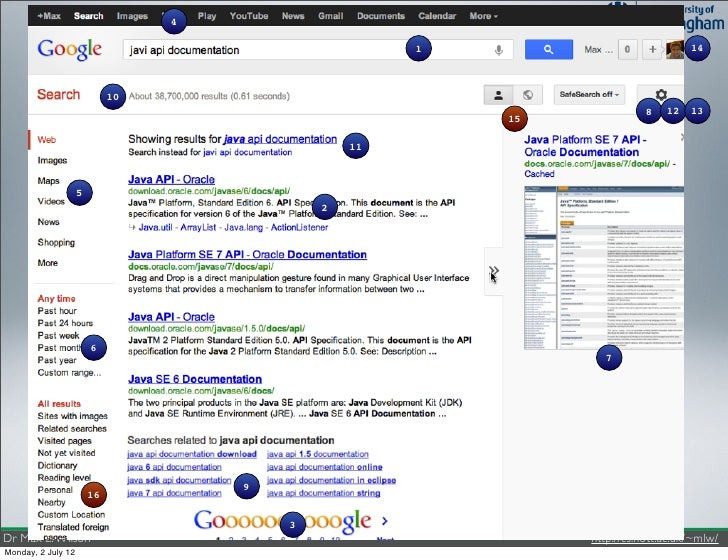Choose Custom range time filter
The width and height of the screenshot is (728, 560).
pos(69,372)
